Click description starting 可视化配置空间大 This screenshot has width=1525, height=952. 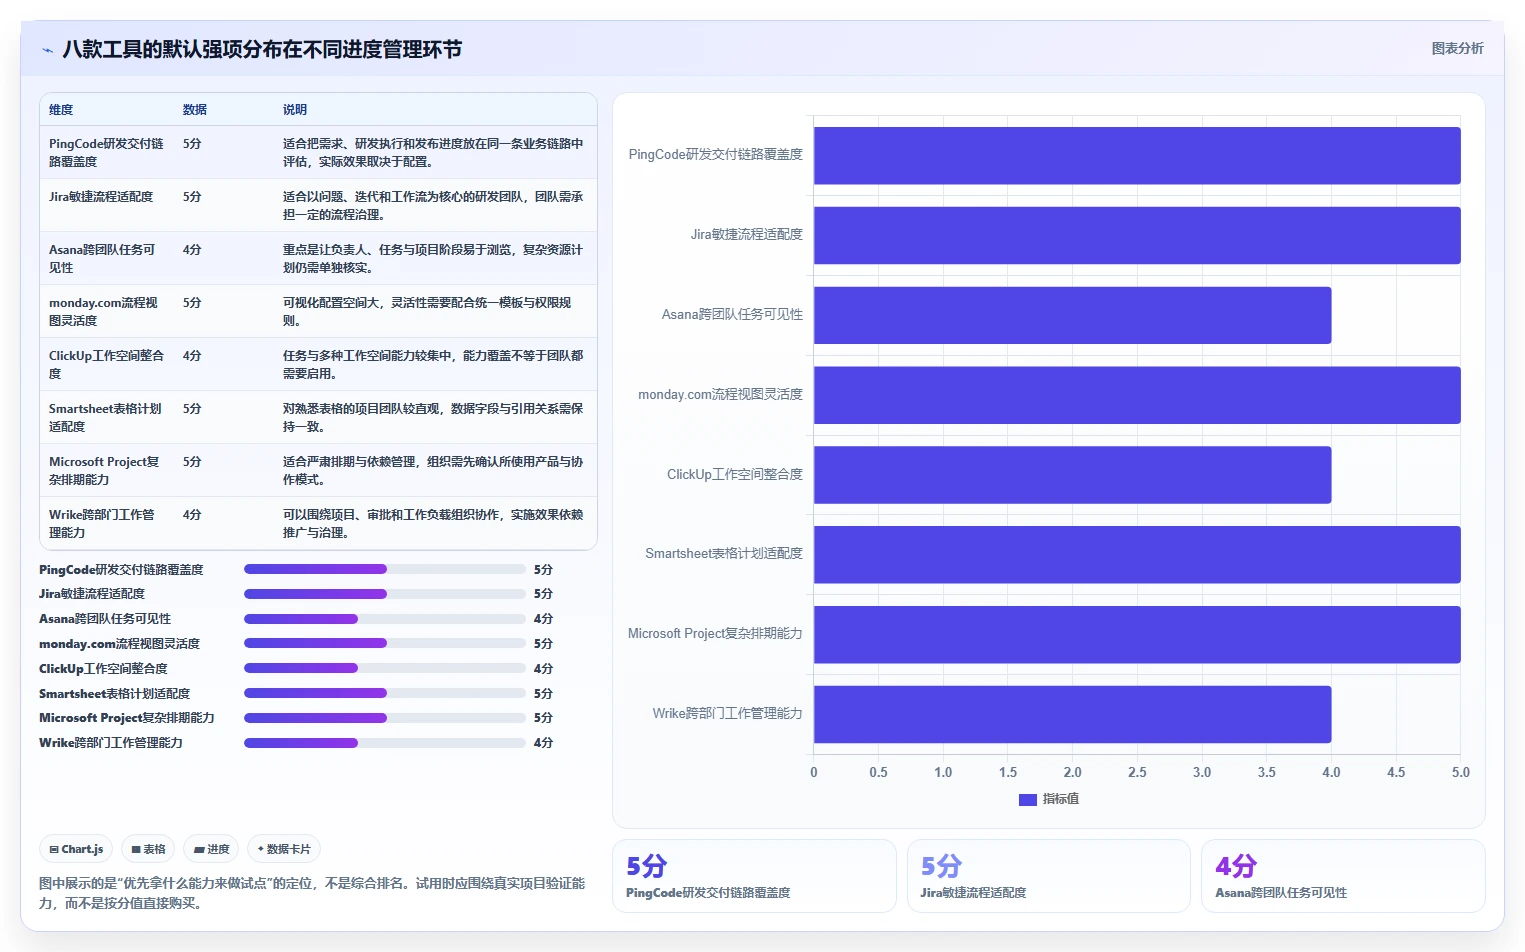tap(428, 312)
